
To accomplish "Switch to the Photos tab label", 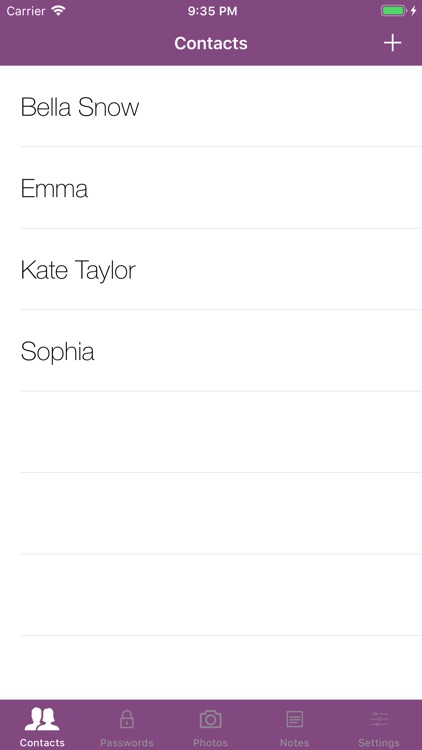I will tap(211, 743).
